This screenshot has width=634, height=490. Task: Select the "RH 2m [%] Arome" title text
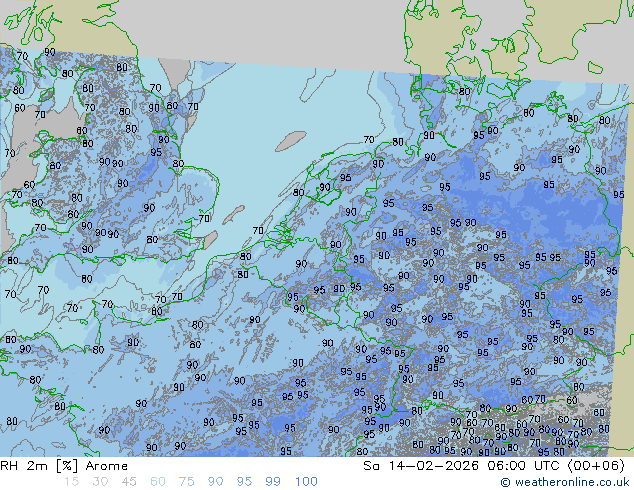pyautogui.click(x=64, y=466)
